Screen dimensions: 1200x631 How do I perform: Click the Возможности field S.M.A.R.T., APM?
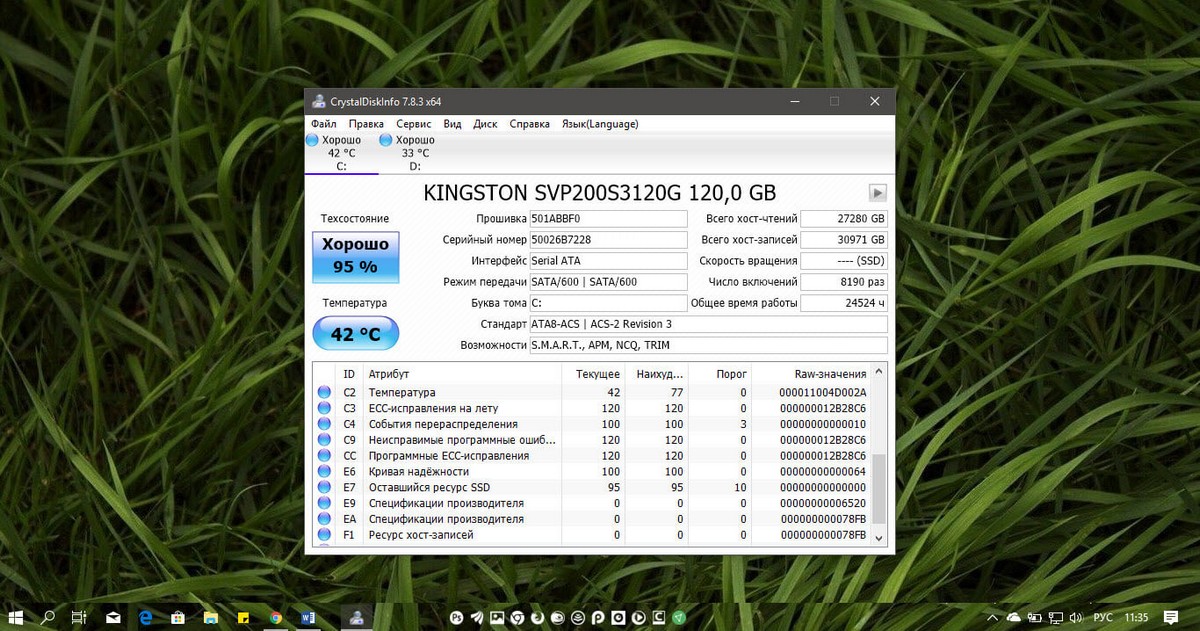coord(708,345)
